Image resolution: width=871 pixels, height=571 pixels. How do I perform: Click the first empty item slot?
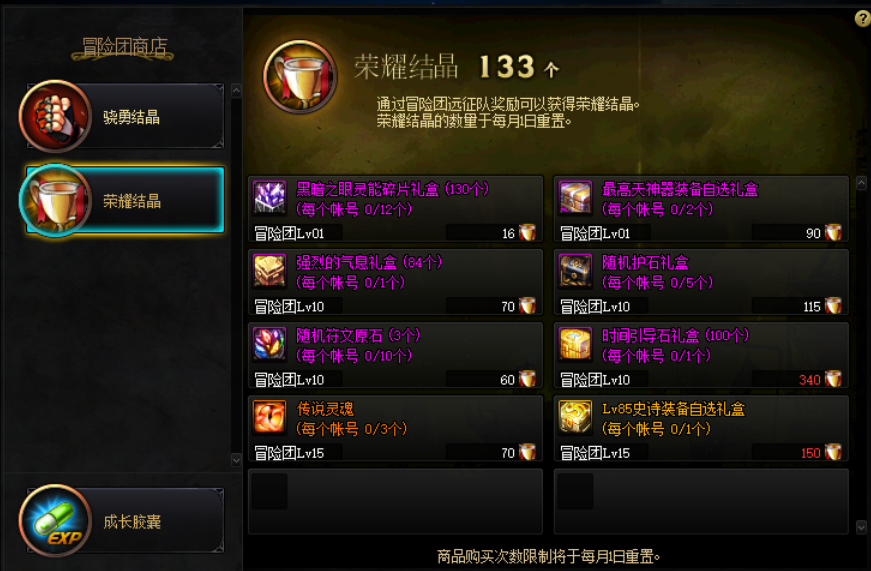coord(396,502)
